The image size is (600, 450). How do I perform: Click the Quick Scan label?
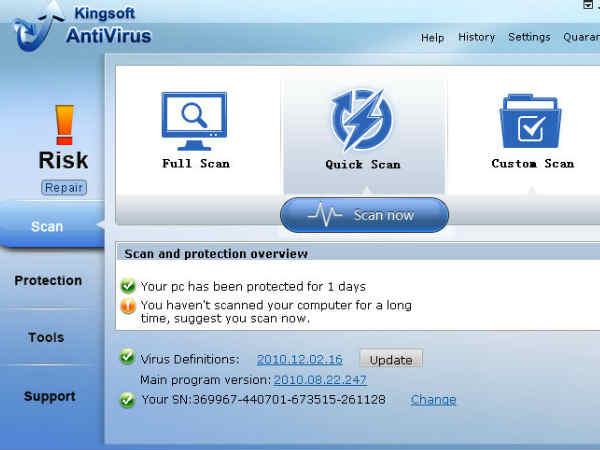click(363, 165)
